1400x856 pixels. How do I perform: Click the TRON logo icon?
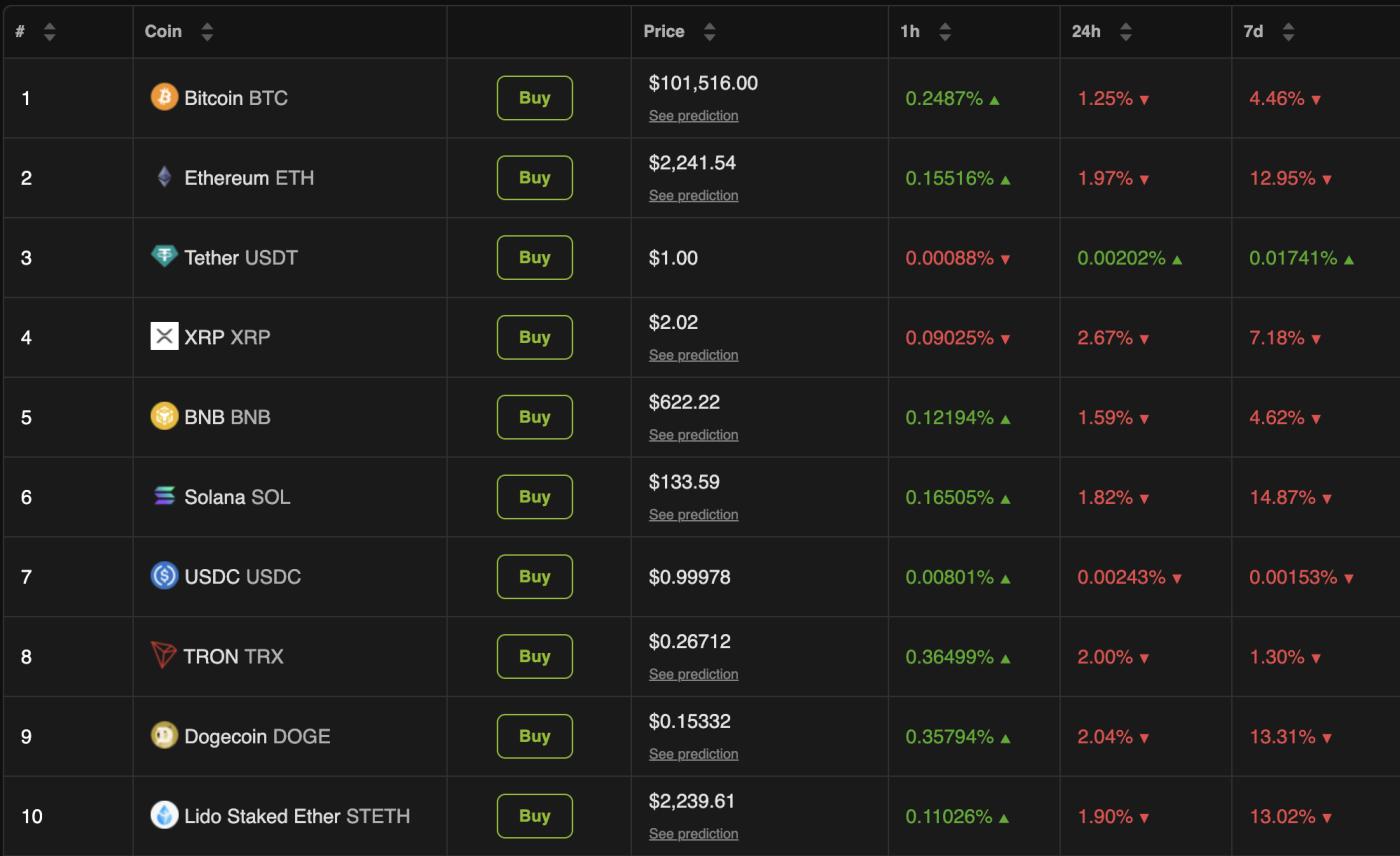click(164, 656)
